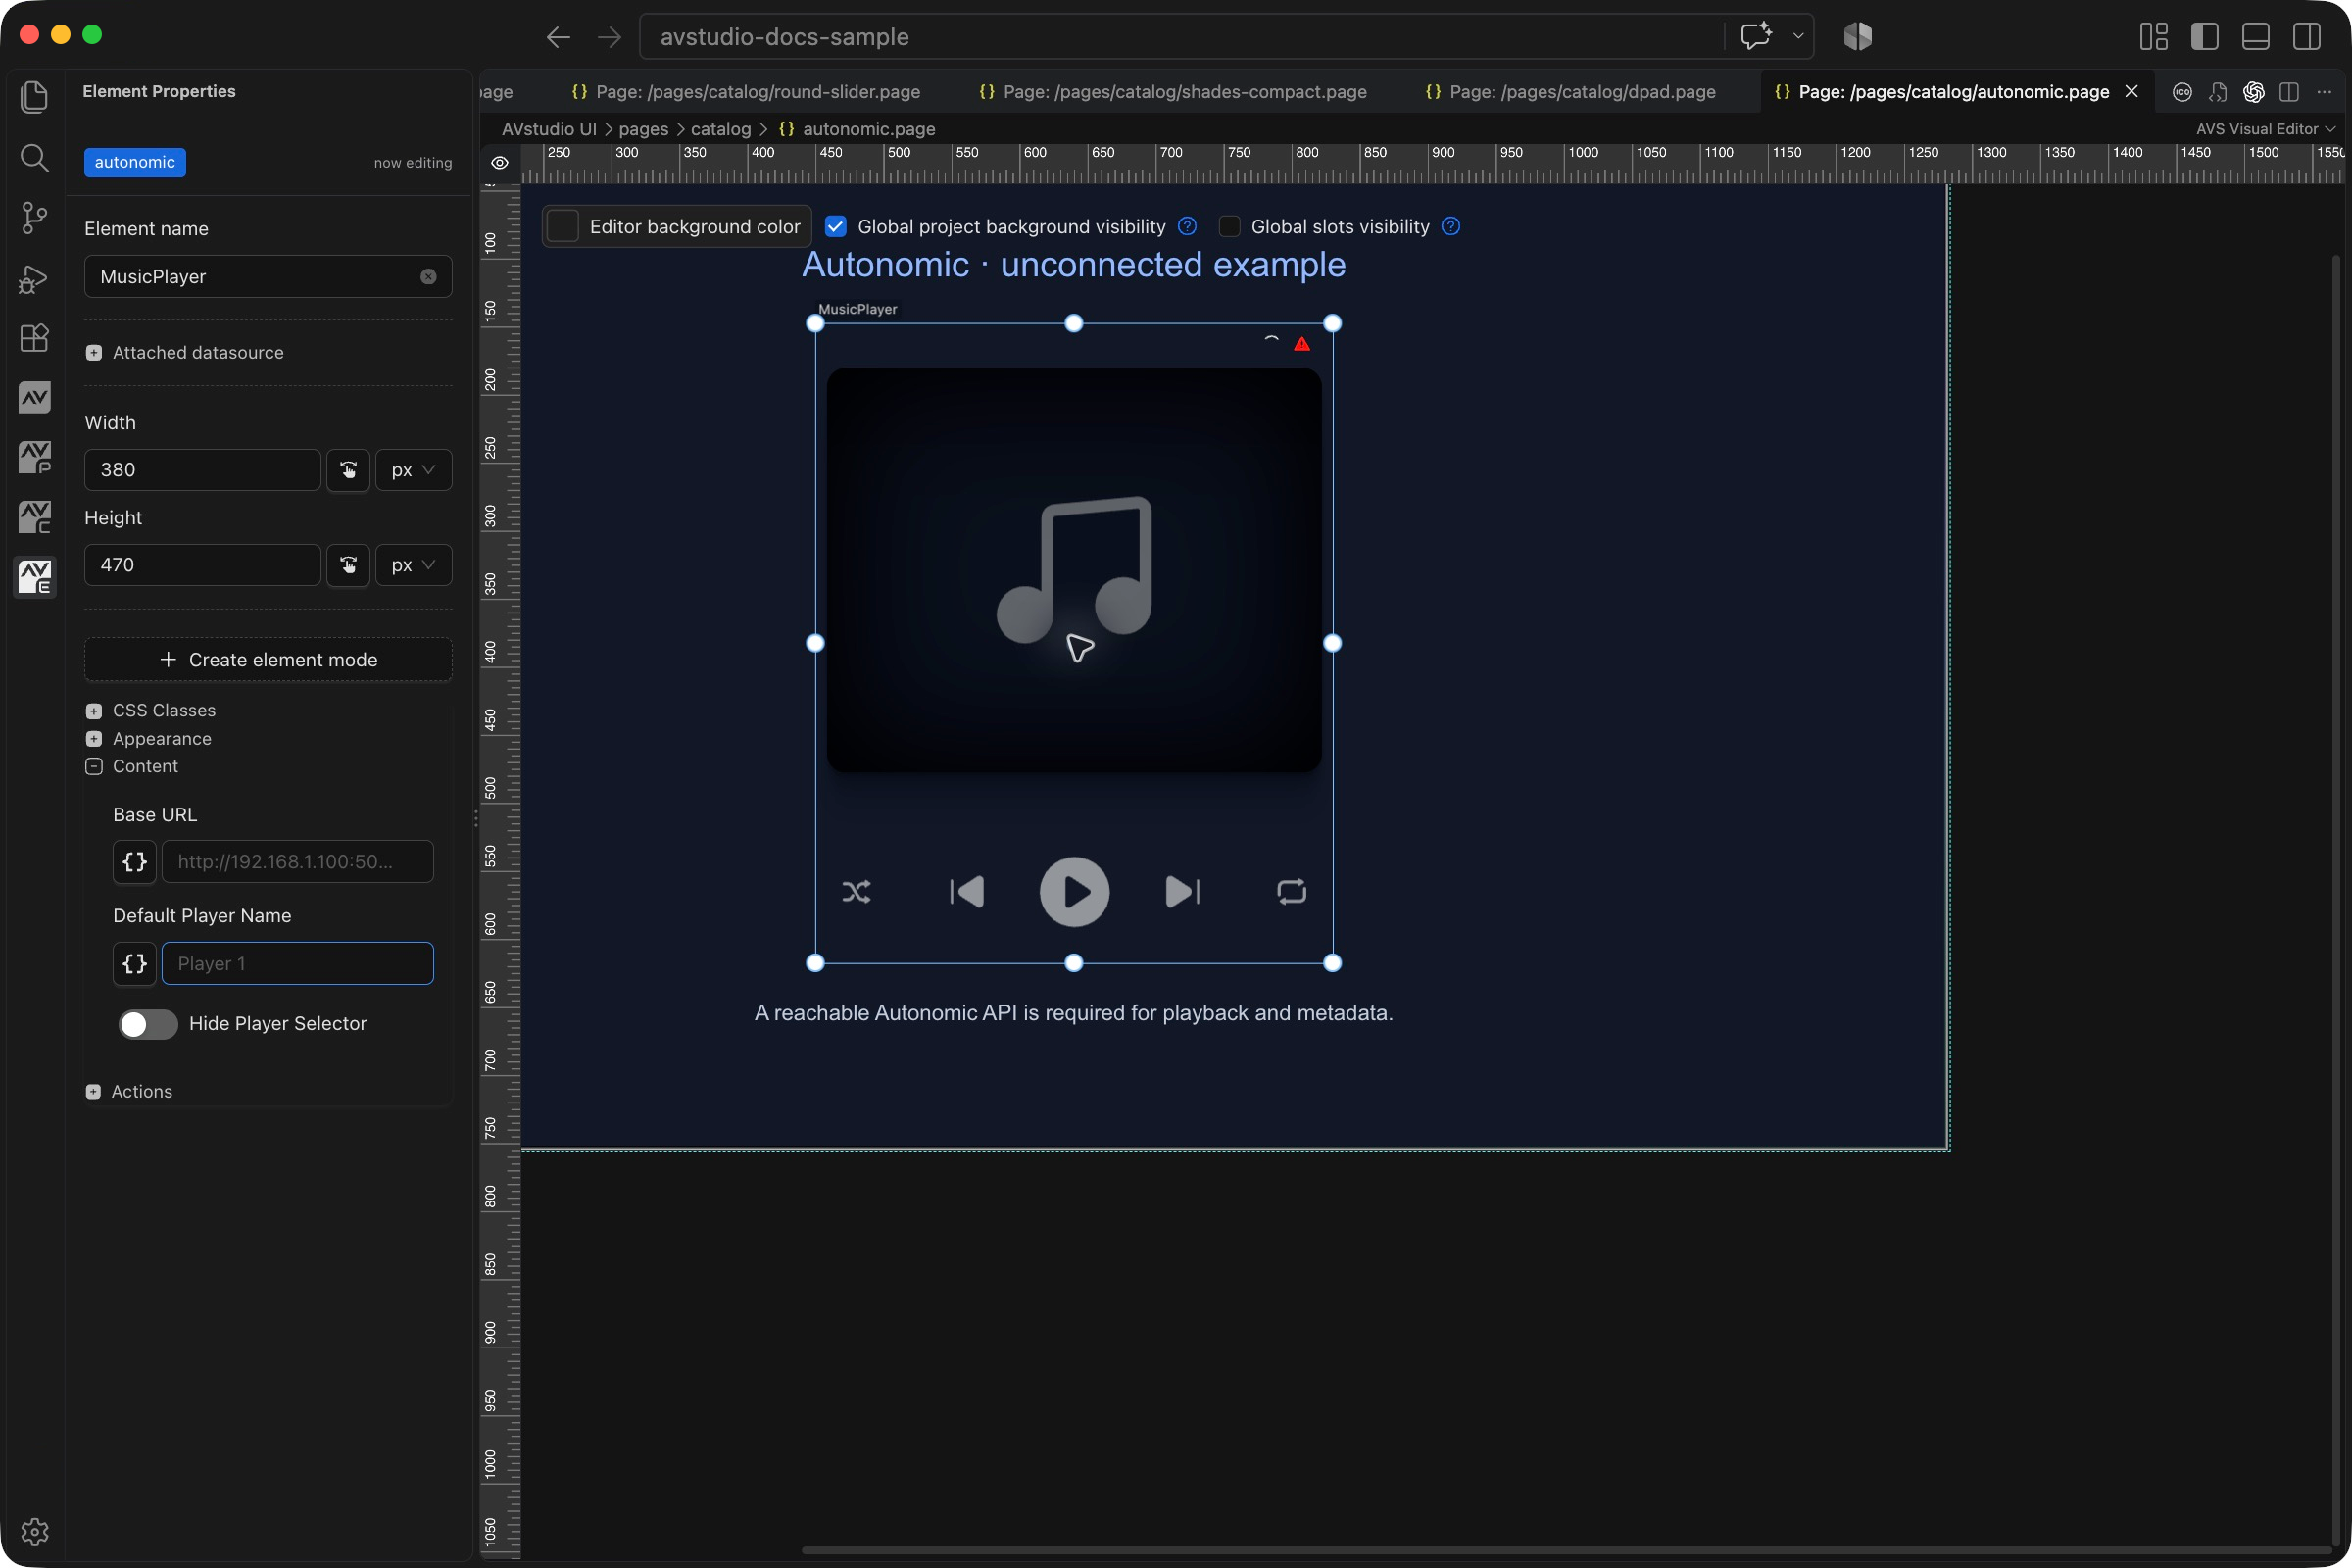
Task: Open the Width unit px dropdown
Action: click(414, 470)
